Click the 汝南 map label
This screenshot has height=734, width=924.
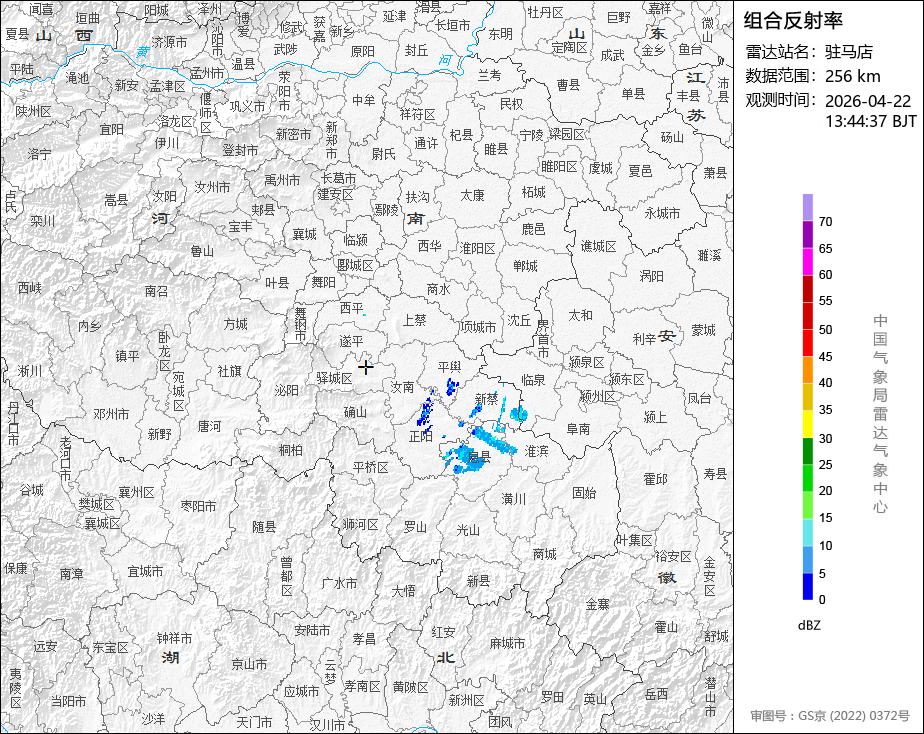click(x=402, y=387)
